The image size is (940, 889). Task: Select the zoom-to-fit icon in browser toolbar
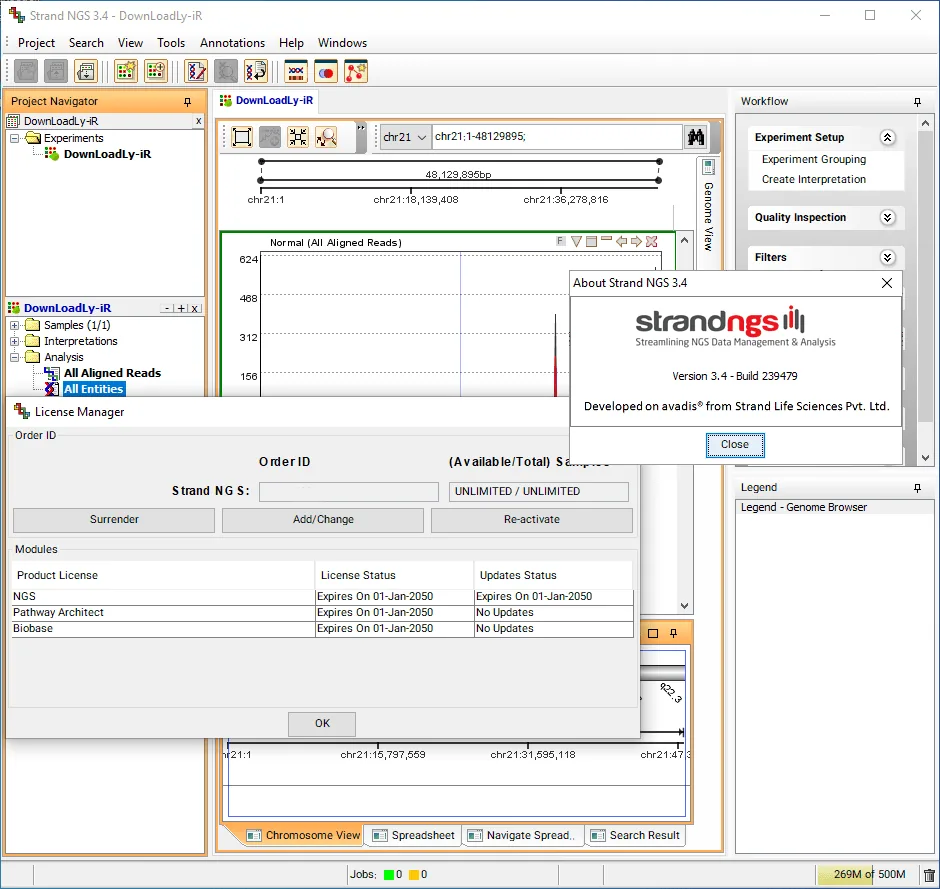coord(298,137)
